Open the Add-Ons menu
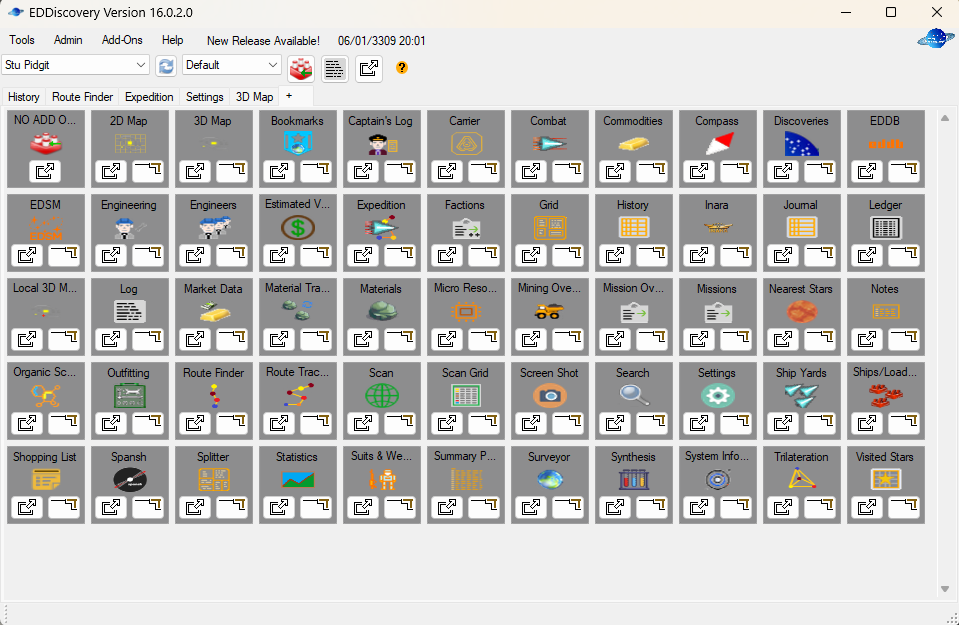Viewport: 959px width, 625px height. tap(122, 40)
